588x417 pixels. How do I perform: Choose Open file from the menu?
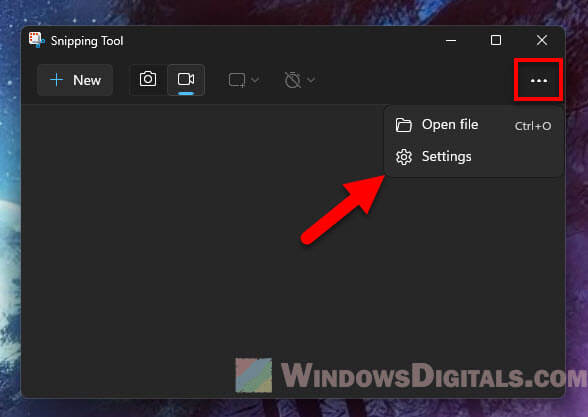[x=473, y=125]
